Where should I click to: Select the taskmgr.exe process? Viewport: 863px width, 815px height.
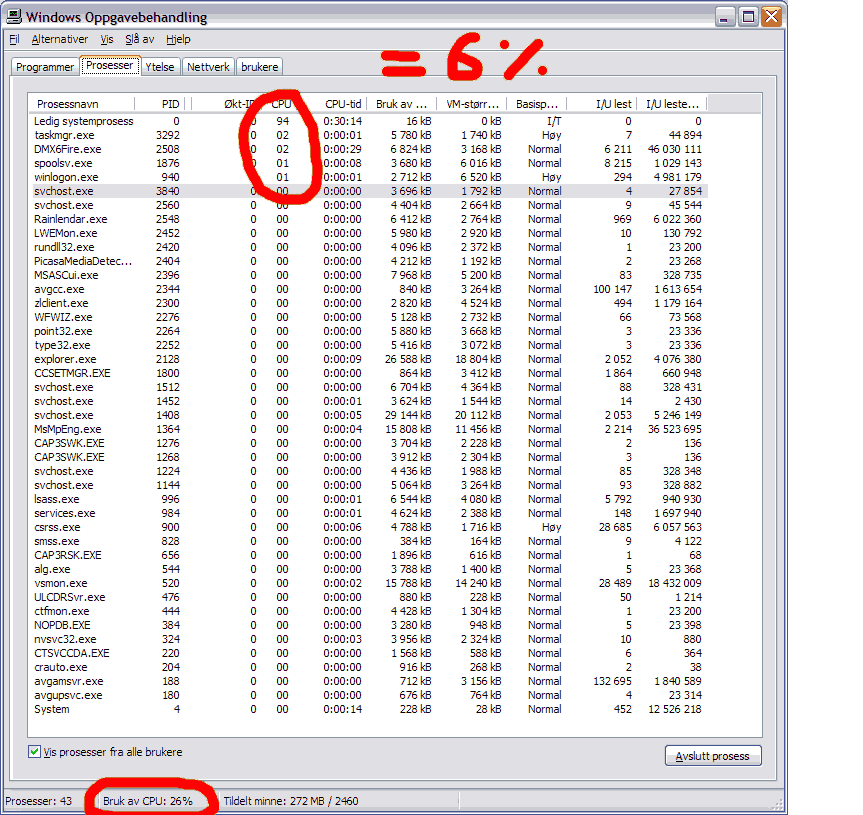pos(368,135)
